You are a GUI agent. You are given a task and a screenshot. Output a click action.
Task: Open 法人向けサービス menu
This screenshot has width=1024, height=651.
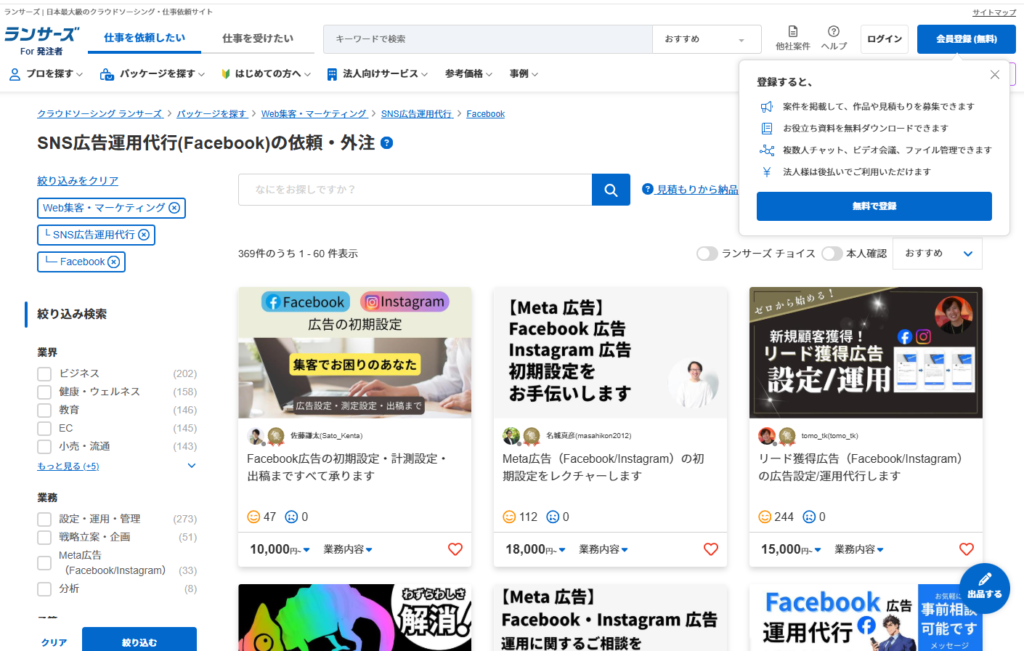tap(377, 74)
